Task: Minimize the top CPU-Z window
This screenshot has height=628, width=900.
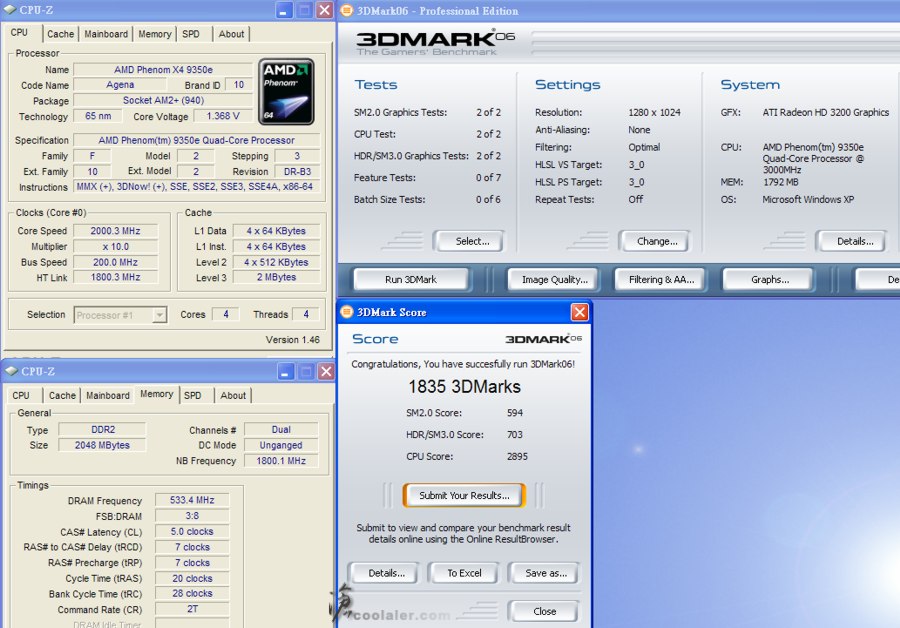Action: 284,10
